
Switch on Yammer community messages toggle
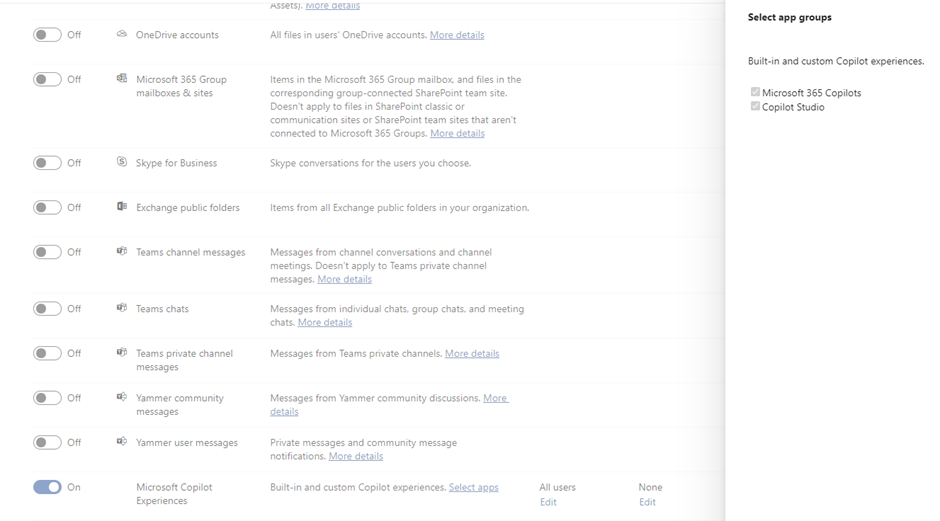click(47, 397)
